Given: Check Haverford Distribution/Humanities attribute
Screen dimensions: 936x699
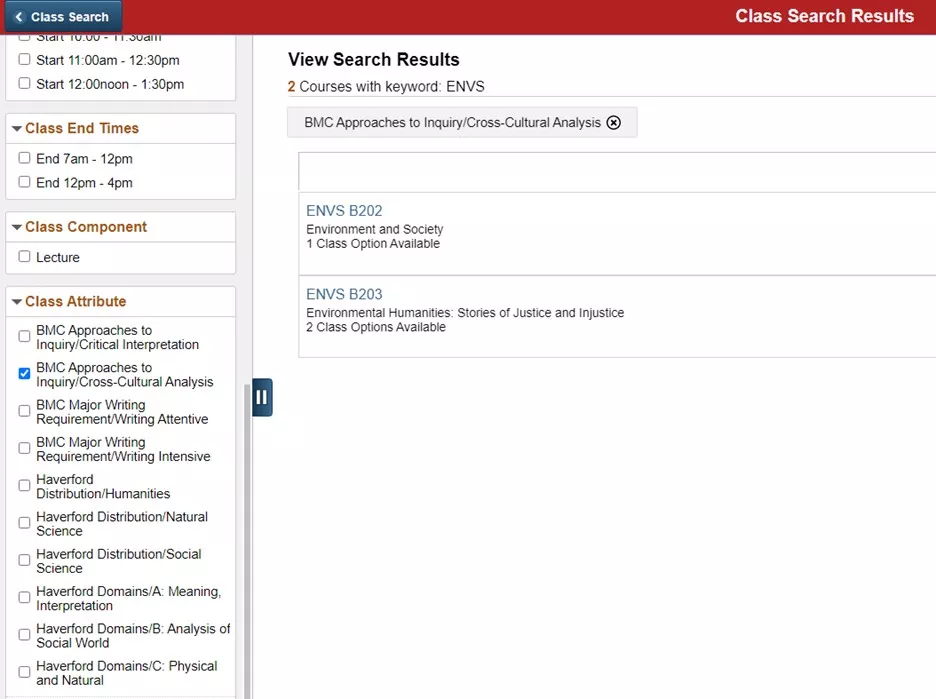Looking at the screenshot, I should click(24, 486).
